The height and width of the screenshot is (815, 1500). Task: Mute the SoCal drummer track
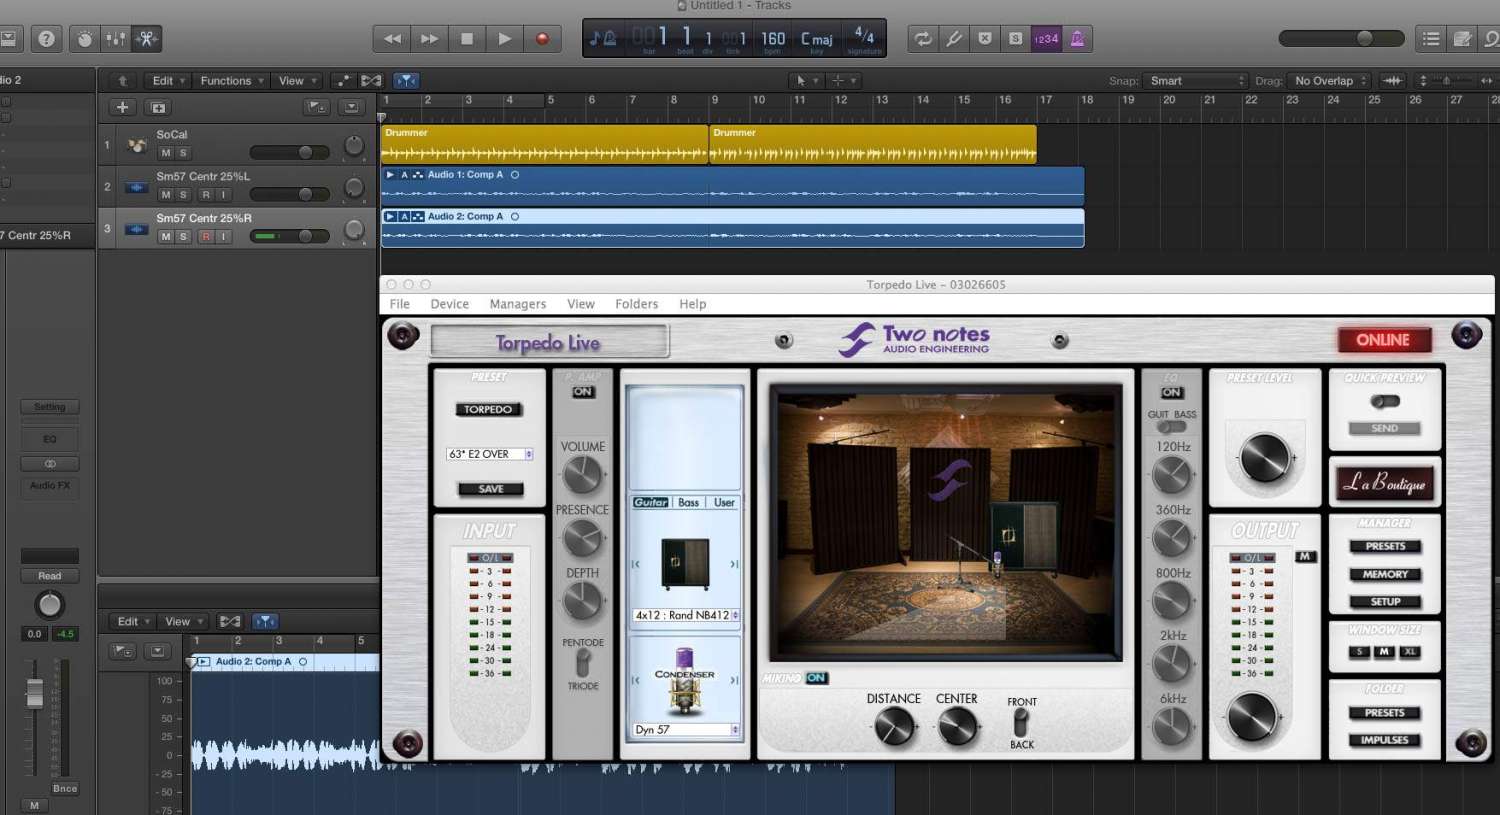(166, 153)
